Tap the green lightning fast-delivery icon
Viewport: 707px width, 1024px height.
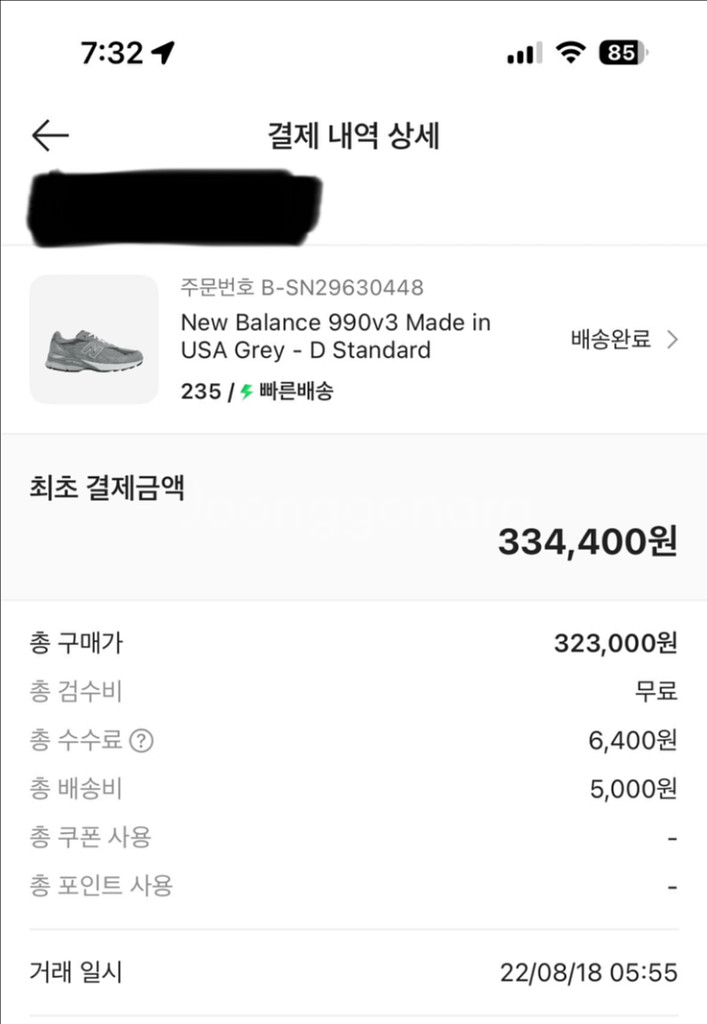pos(246,392)
